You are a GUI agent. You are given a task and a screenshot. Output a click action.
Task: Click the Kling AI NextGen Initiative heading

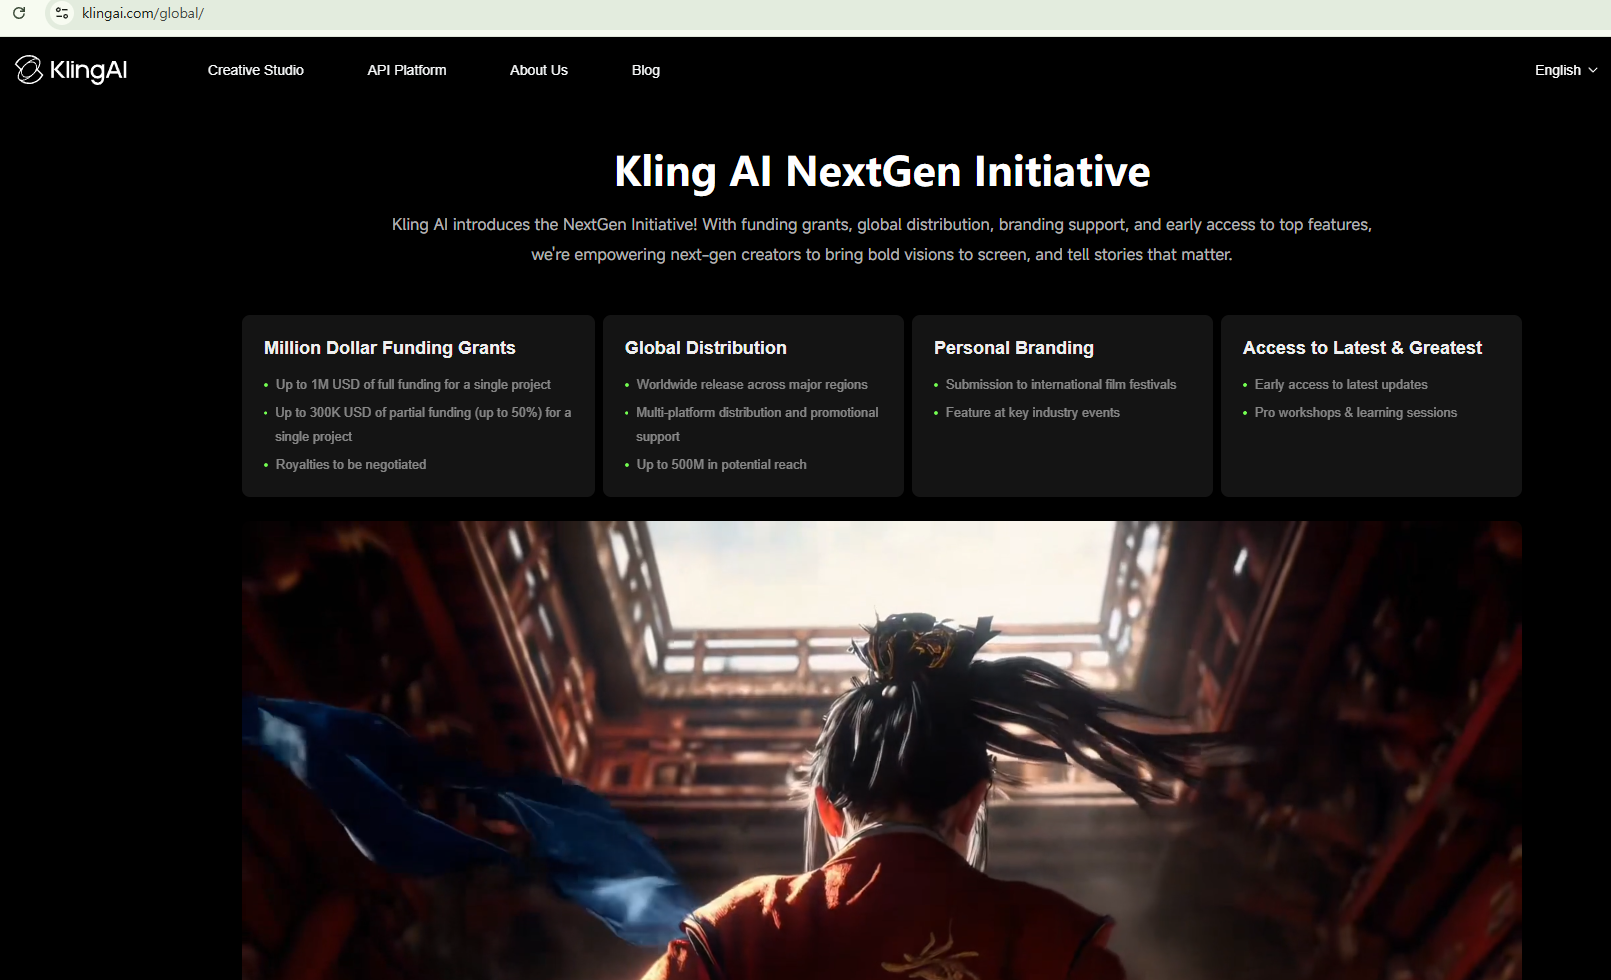(882, 171)
